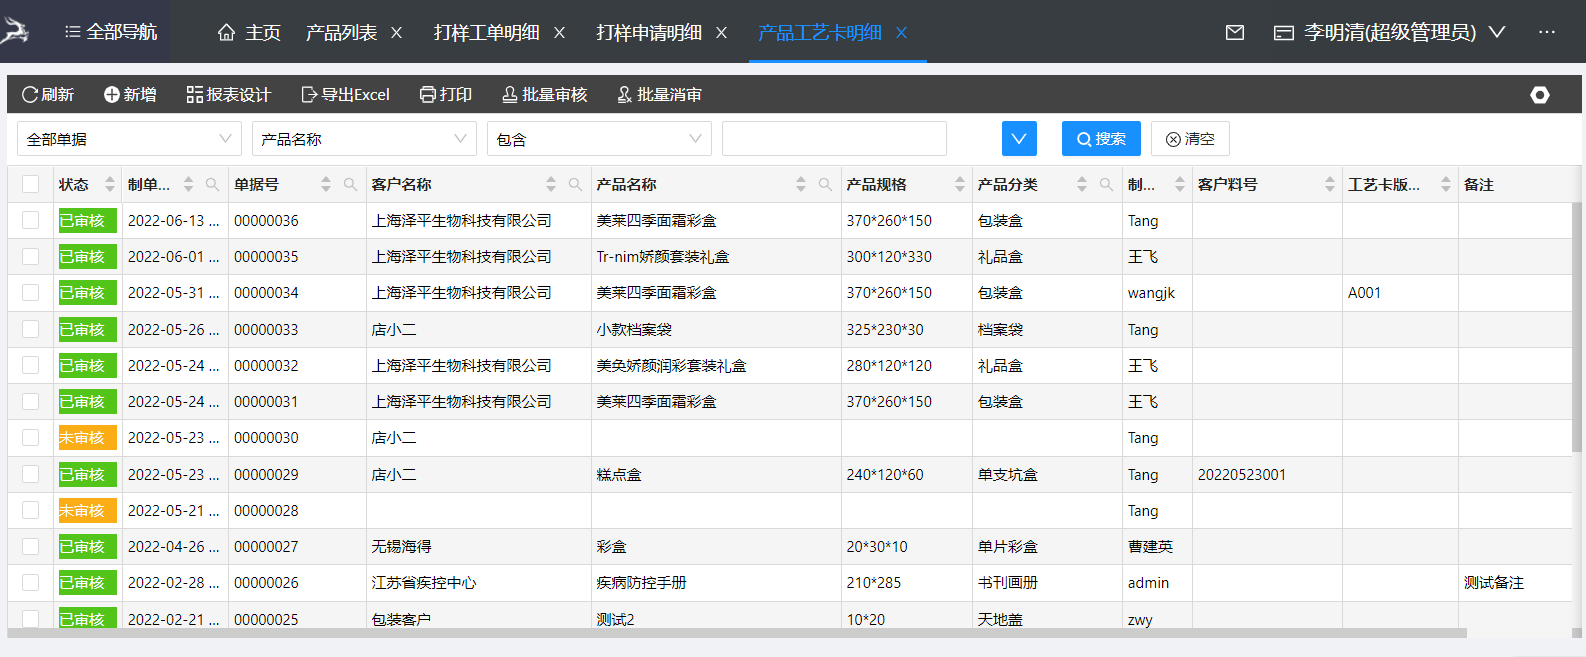1586x657 pixels.
Task: Open 报表设计 report design tool
Action: [195, 95]
